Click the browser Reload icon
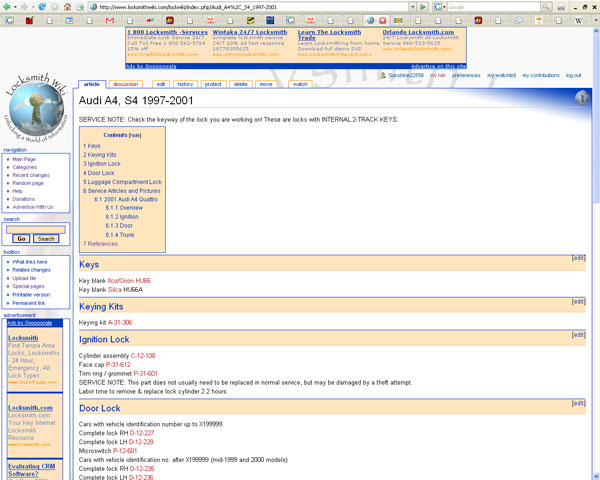Viewport: 600px width, 480px height. tap(44, 7)
